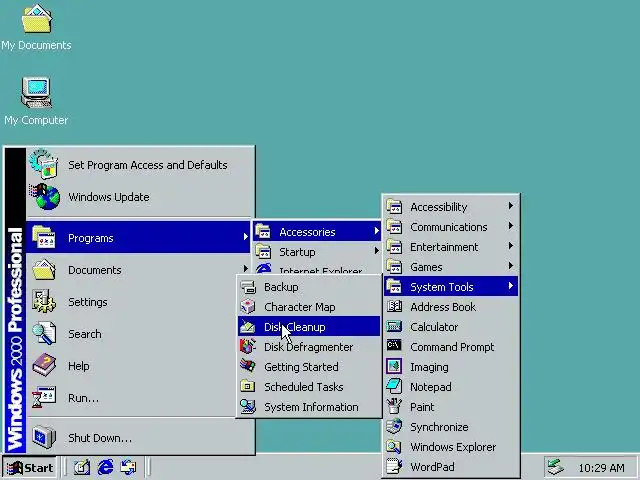Click the Shut Down... label
Screen dimensions: 640x480
tap(100, 438)
